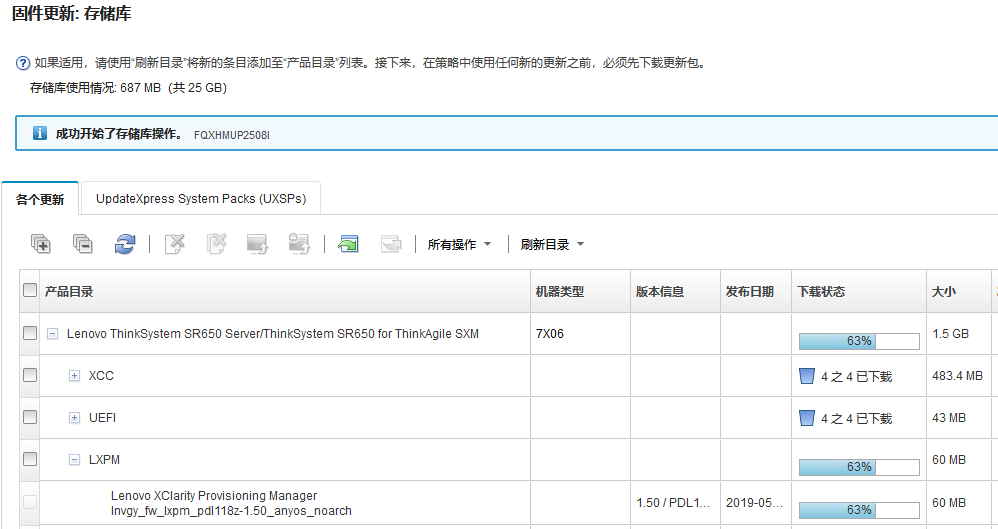Open the 所有操作 dropdown menu
The width and height of the screenshot is (998, 529).
click(459, 244)
